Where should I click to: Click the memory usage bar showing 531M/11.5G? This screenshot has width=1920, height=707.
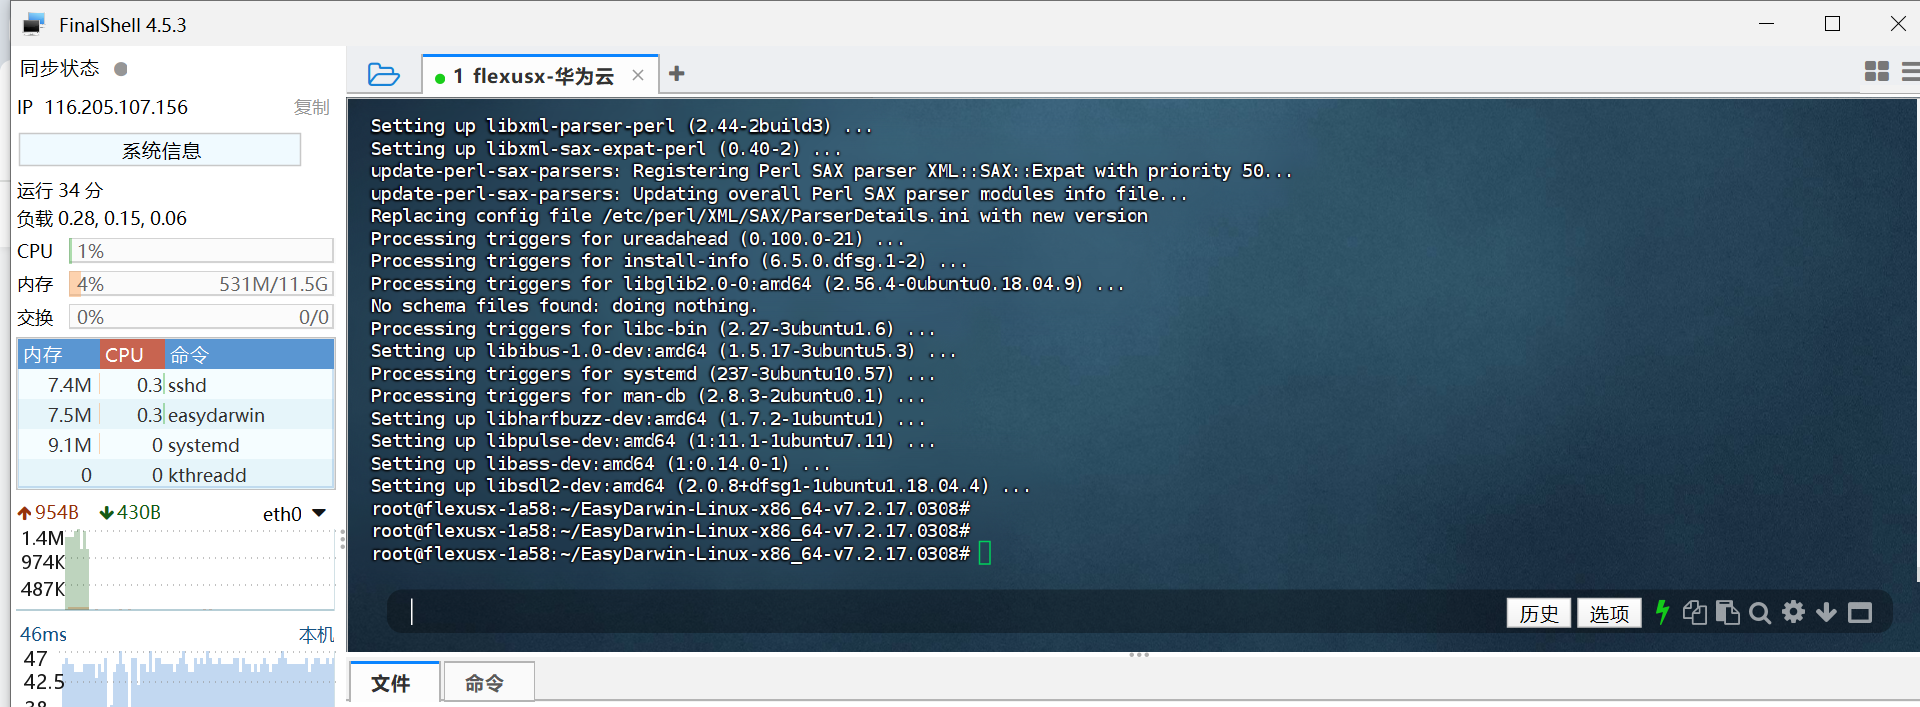tap(201, 284)
